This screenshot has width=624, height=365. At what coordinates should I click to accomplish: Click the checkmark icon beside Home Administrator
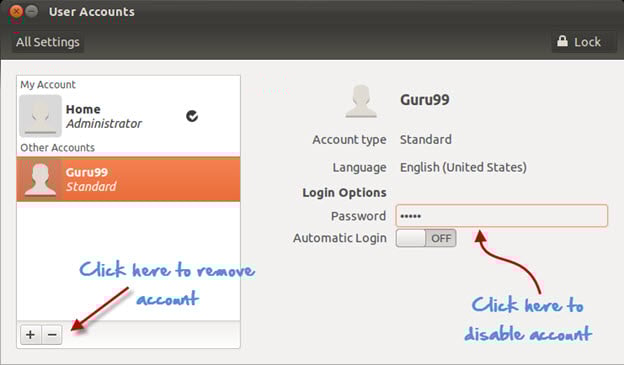192,116
